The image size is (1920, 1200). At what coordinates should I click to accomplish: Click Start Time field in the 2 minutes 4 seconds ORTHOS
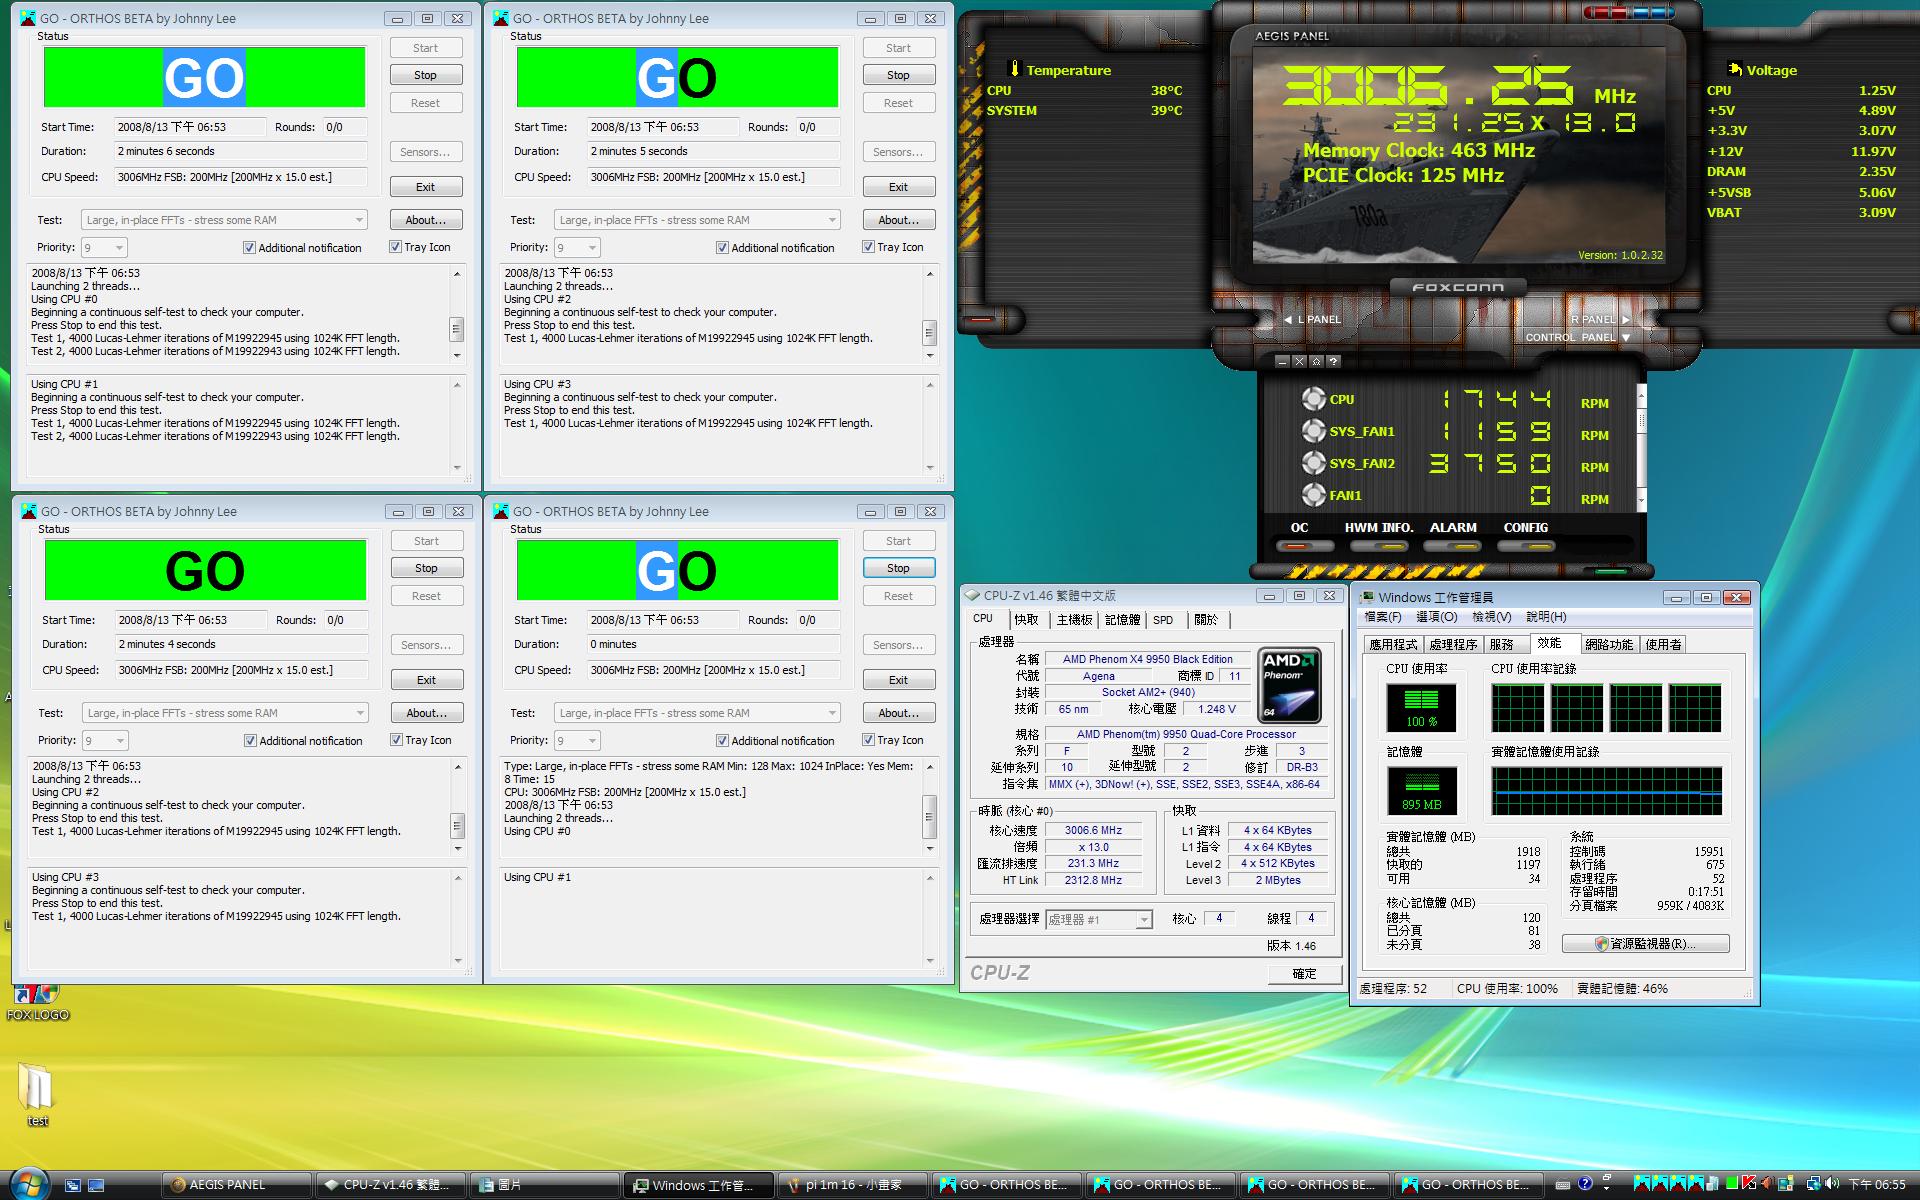tap(192, 620)
